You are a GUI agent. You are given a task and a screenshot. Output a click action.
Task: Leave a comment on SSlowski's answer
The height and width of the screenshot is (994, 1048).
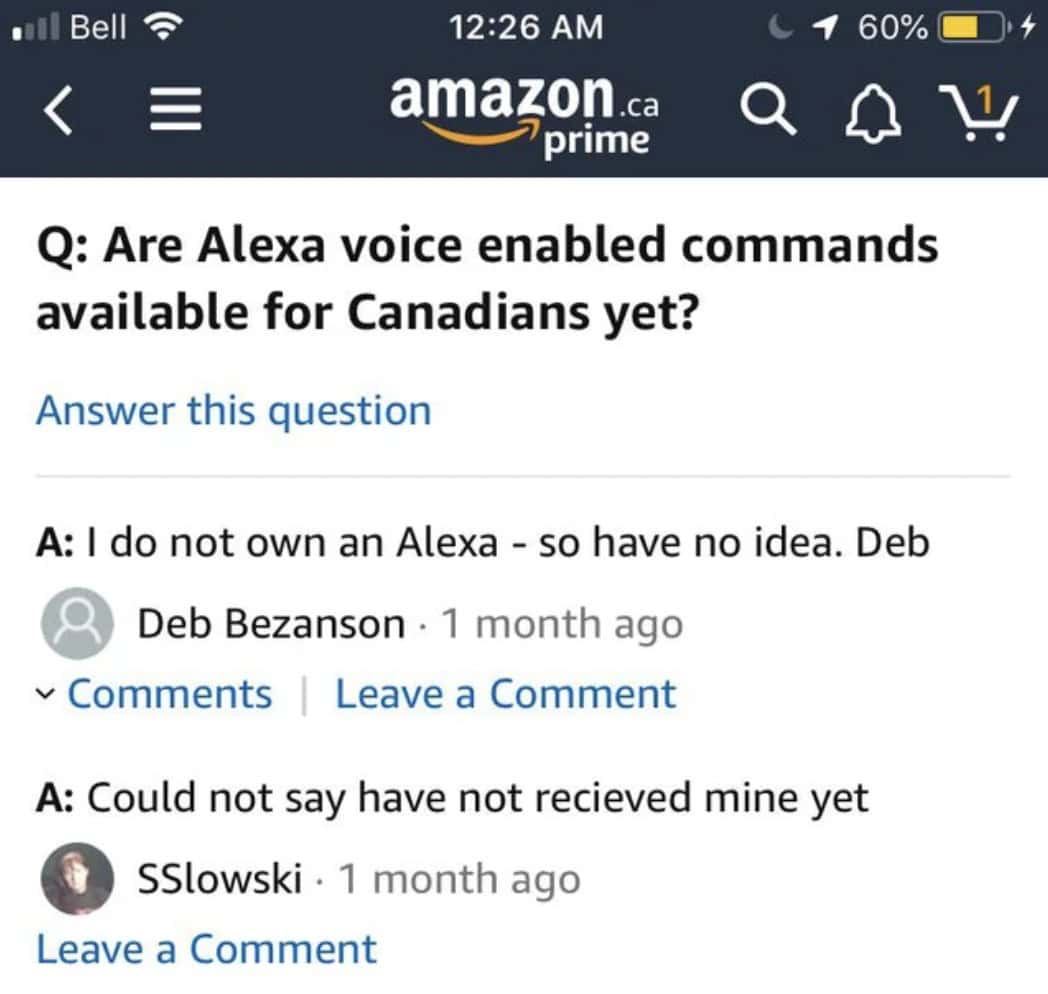click(x=206, y=948)
